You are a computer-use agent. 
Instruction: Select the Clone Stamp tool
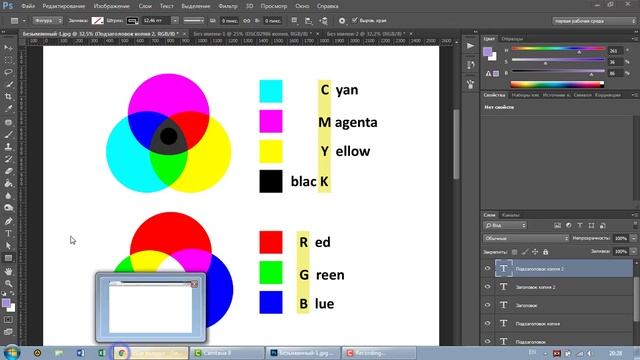pos(8,147)
